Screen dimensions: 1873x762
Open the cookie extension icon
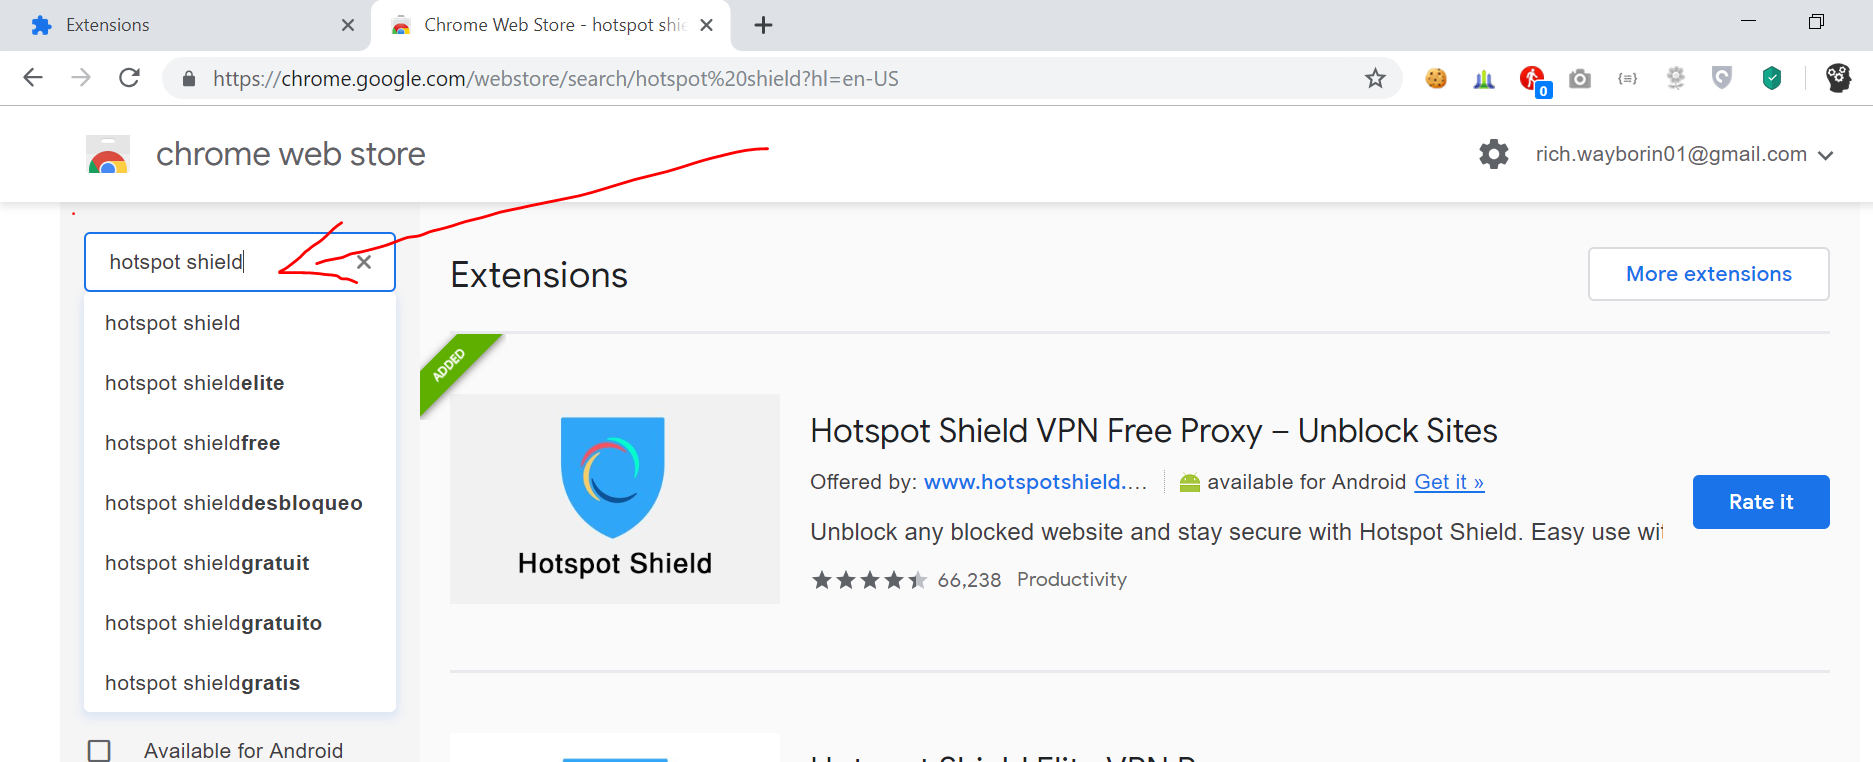tap(1436, 78)
